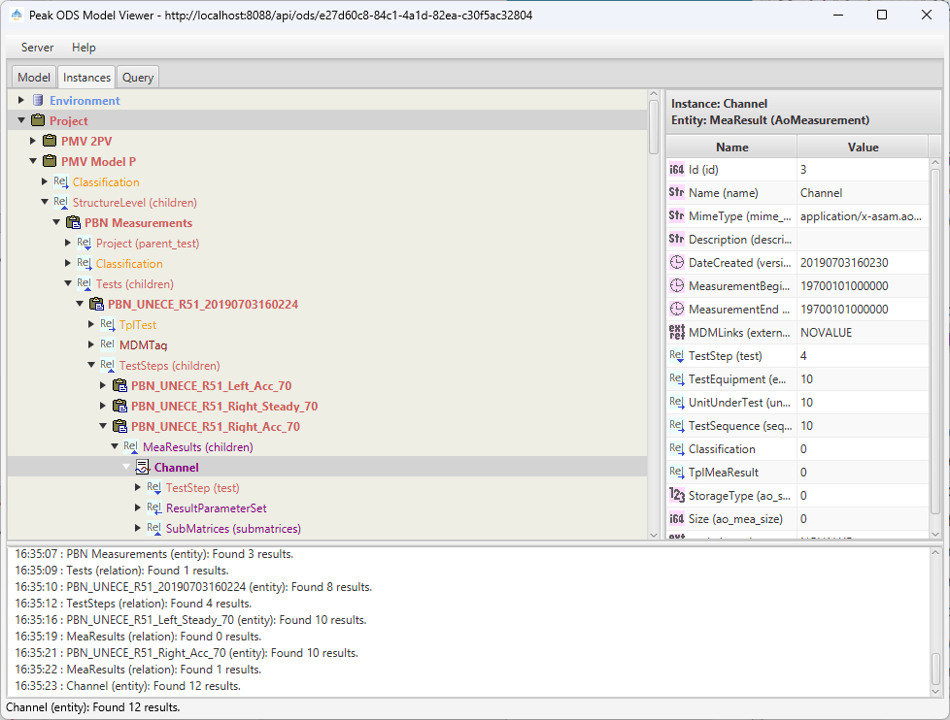
Task: Click the Str icon beside MimeType
Action: tap(676, 216)
